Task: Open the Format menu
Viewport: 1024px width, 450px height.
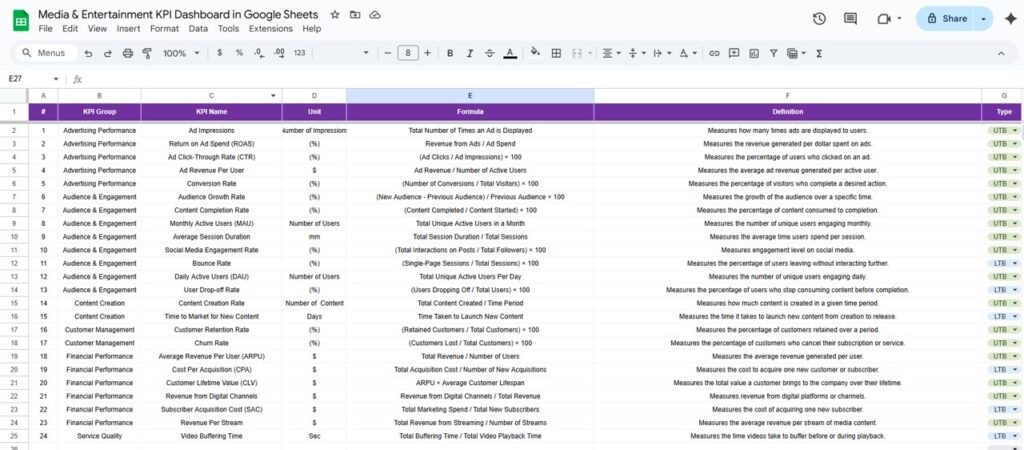Action: click(165, 29)
